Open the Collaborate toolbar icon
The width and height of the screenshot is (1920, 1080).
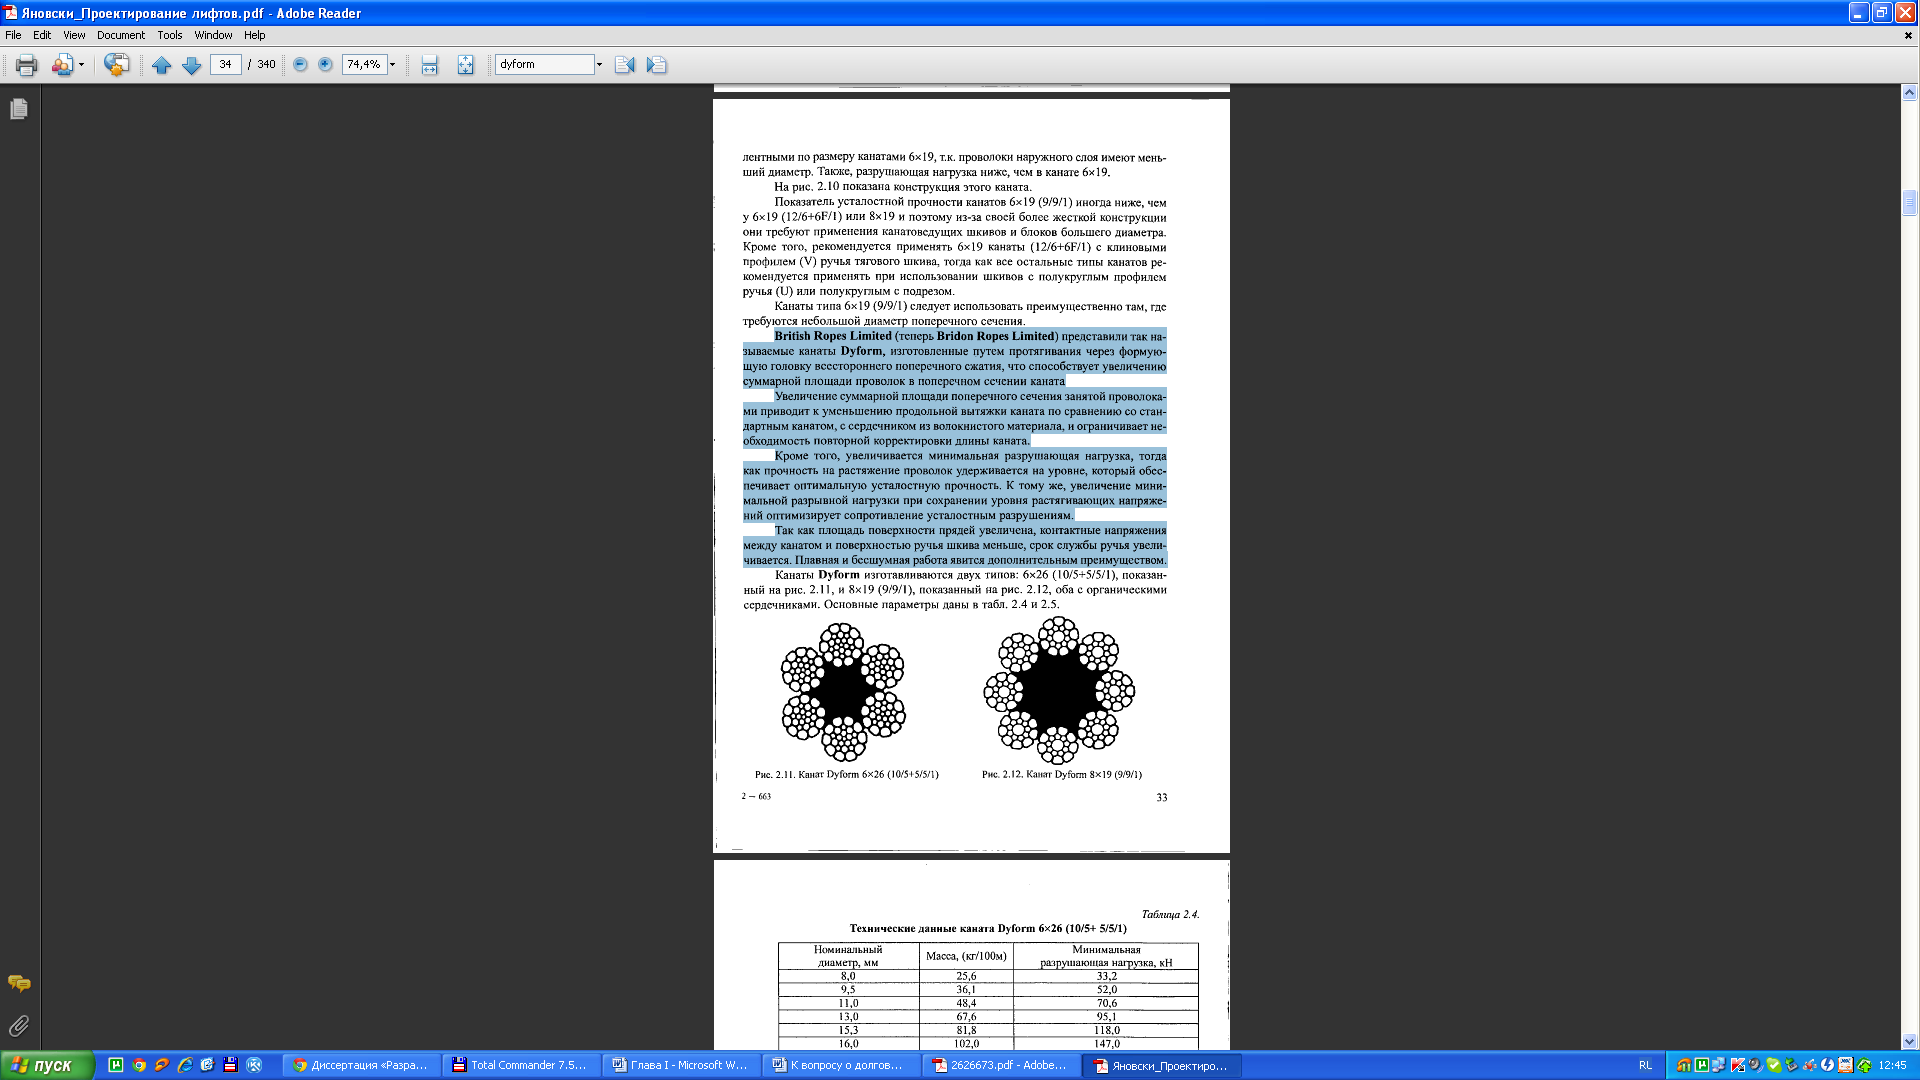(62, 65)
